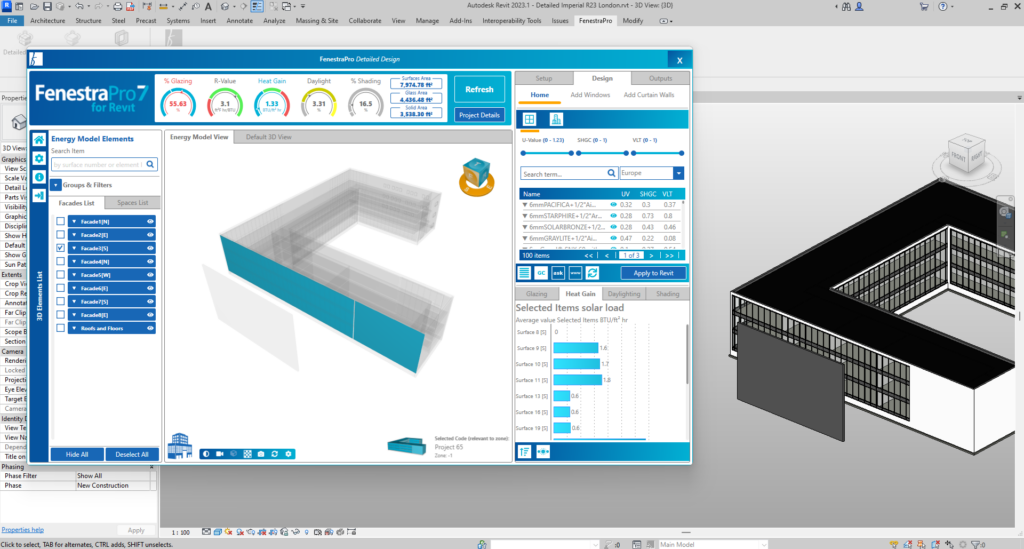Open Properties help link in Revit

click(x=23, y=530)
